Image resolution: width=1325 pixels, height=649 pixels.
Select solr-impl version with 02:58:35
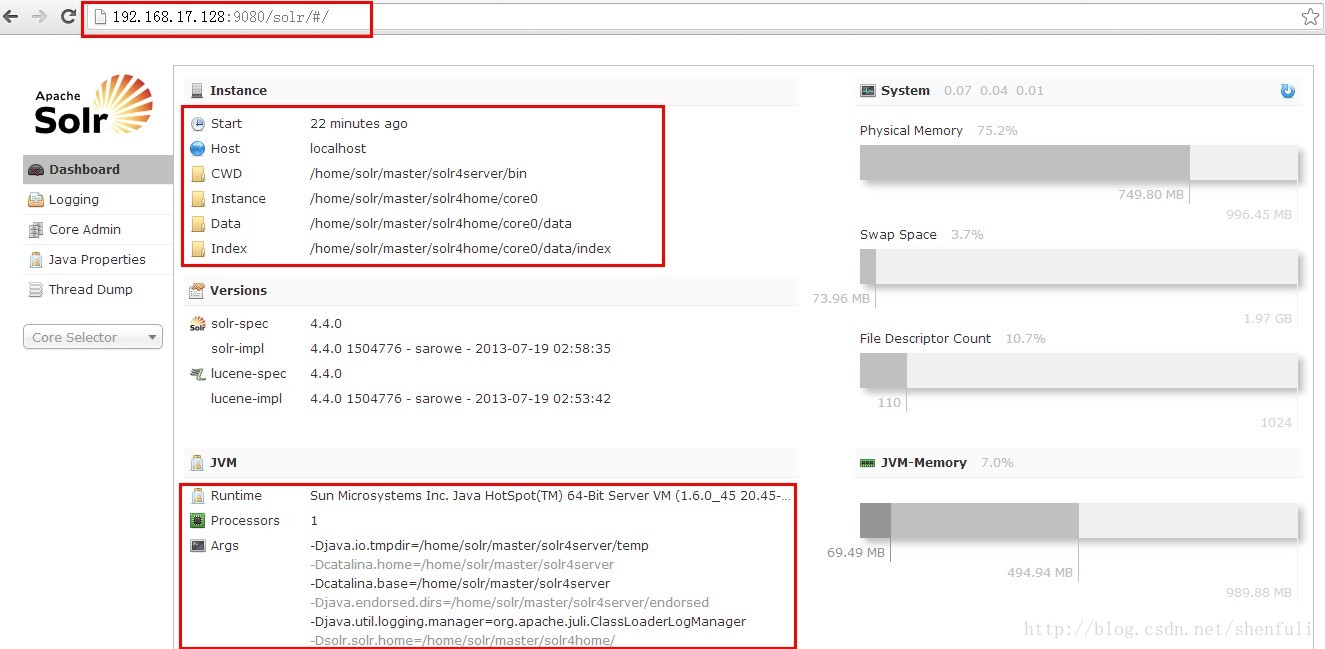click(460, 349)
